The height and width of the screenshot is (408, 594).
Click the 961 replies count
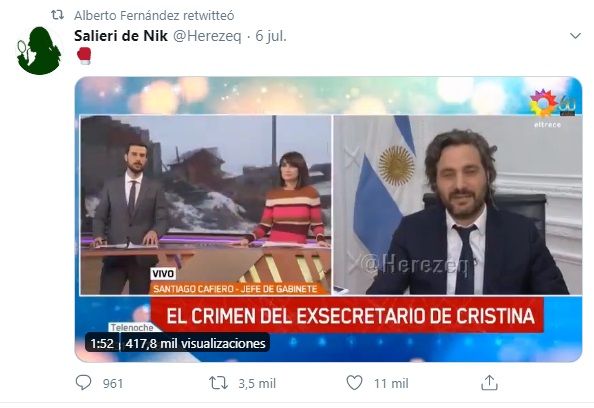click(113, 383)
